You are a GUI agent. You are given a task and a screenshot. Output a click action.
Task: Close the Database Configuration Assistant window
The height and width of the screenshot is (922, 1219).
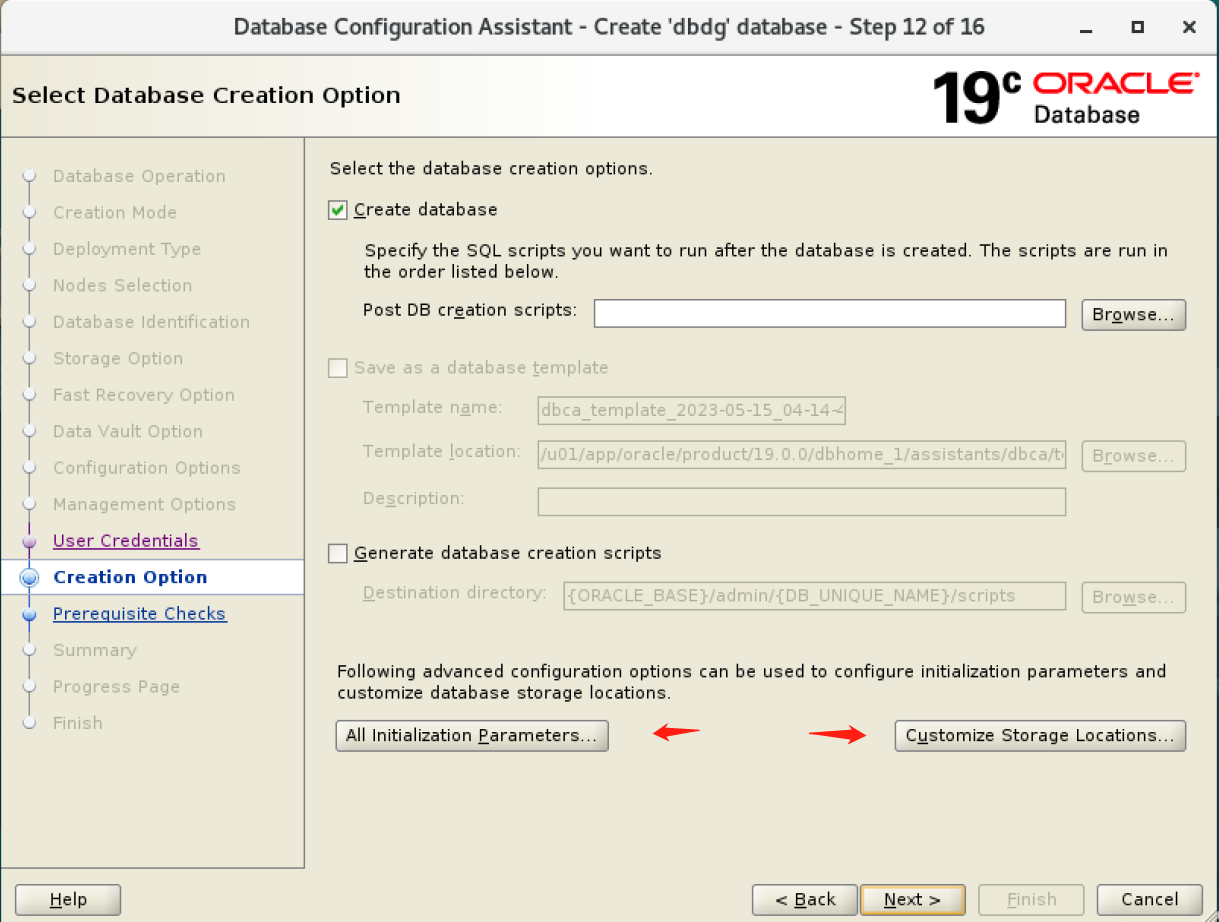tap(1189, 28)
